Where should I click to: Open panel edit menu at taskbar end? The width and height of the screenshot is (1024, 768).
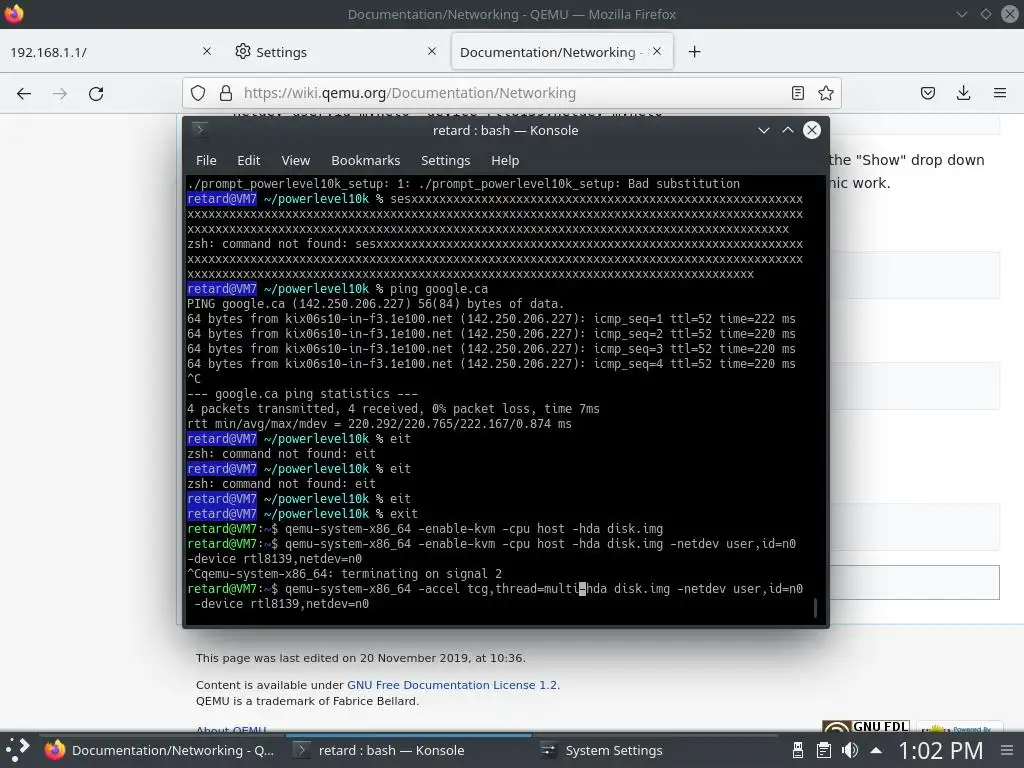(1006, 750)
